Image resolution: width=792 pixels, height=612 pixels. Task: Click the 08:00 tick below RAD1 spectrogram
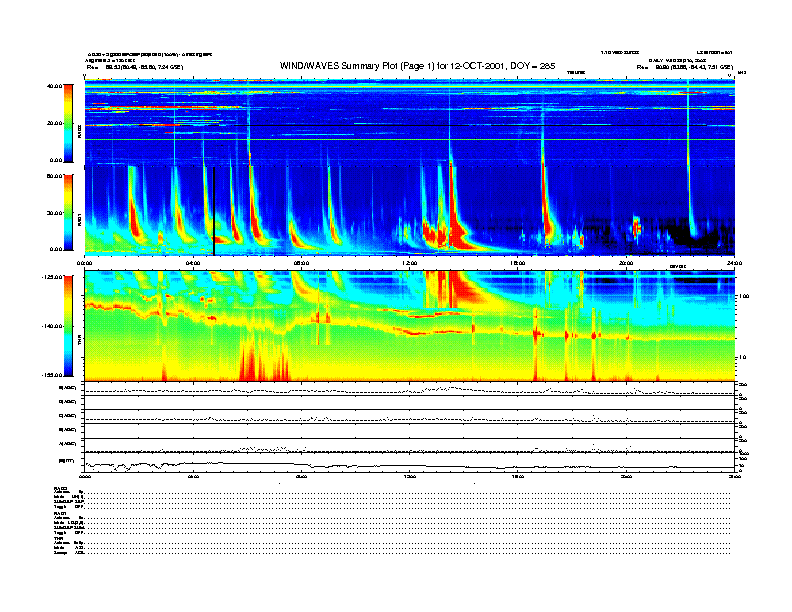tap(302, 263)
